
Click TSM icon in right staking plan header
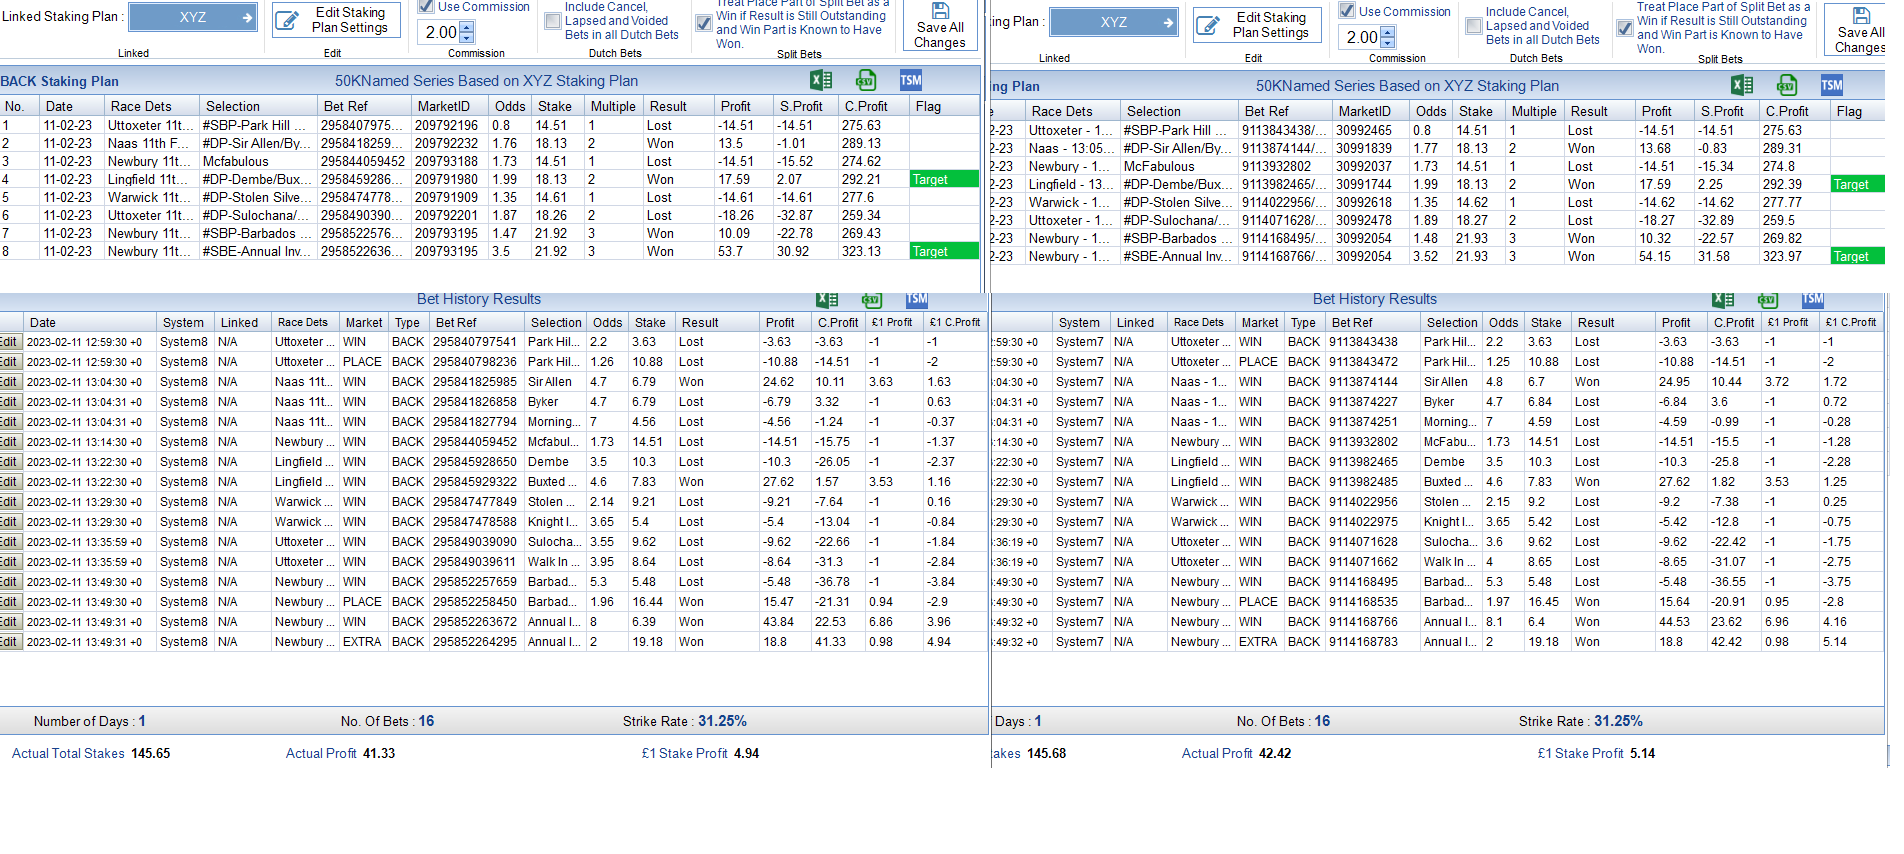coord(1832,86)
